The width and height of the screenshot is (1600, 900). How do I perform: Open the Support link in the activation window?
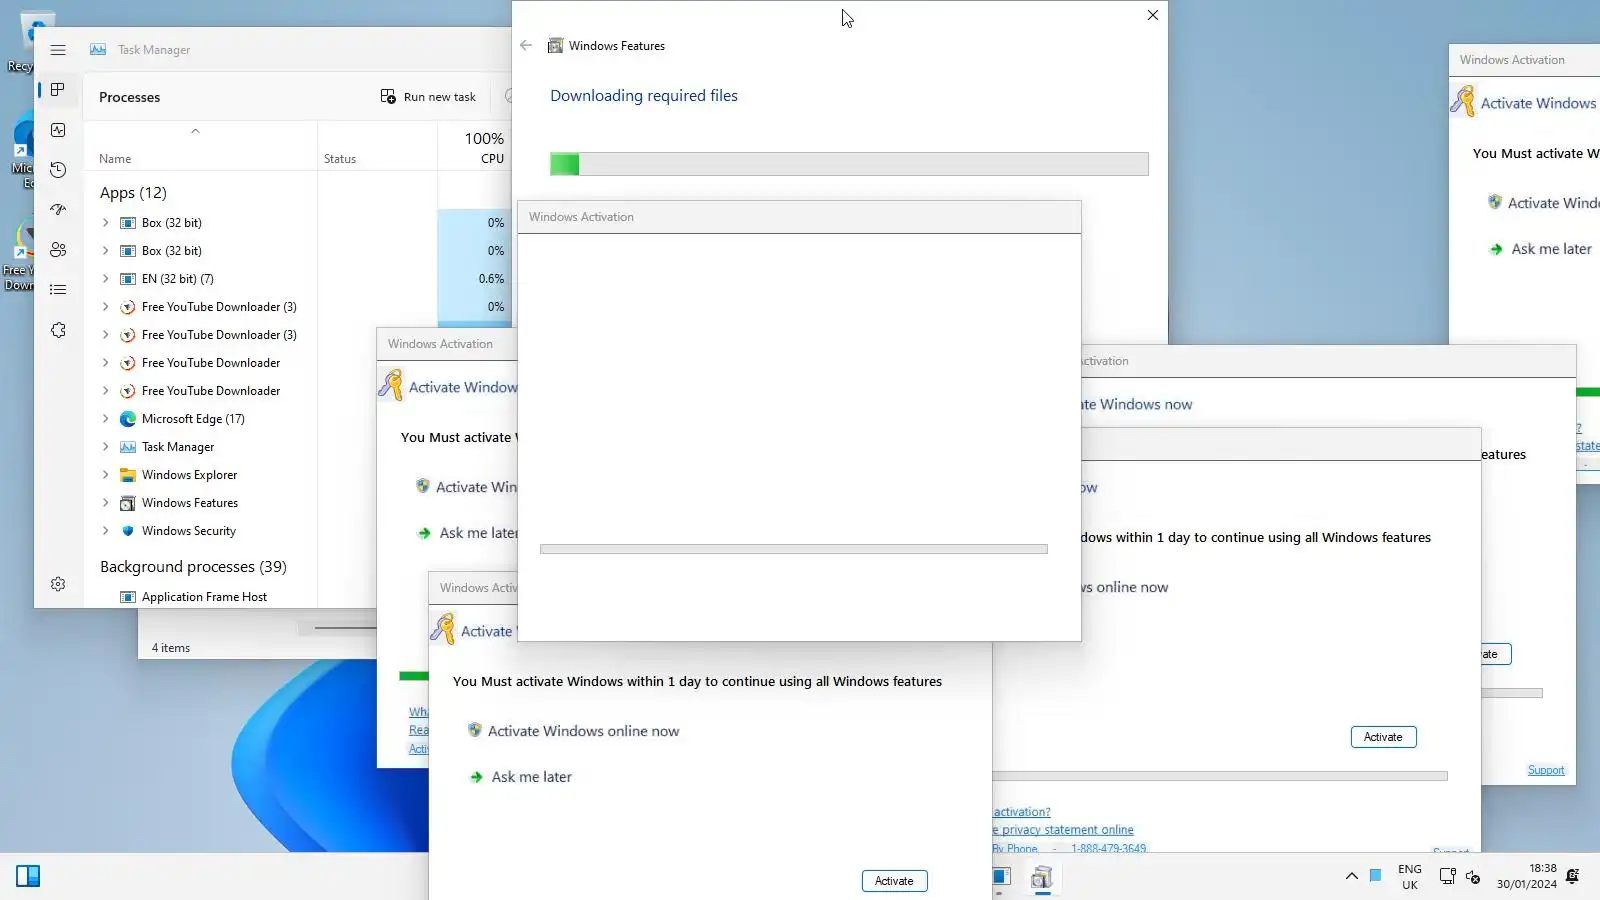[1546, 770]
